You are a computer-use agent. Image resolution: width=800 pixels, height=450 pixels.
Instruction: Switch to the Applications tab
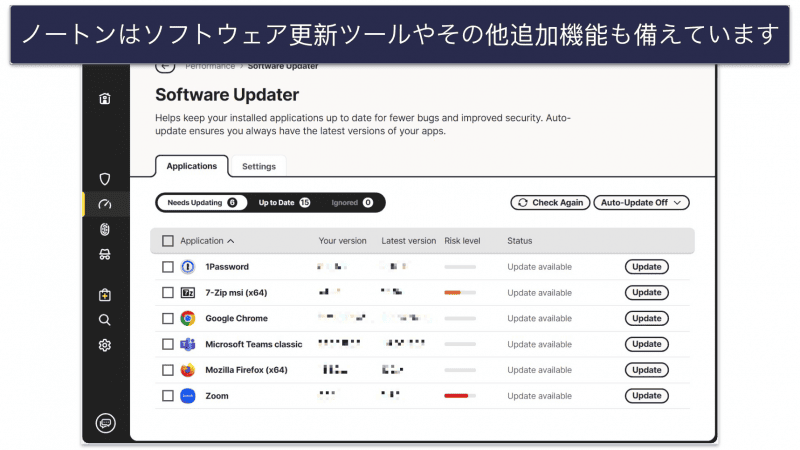tap(192, 166)
